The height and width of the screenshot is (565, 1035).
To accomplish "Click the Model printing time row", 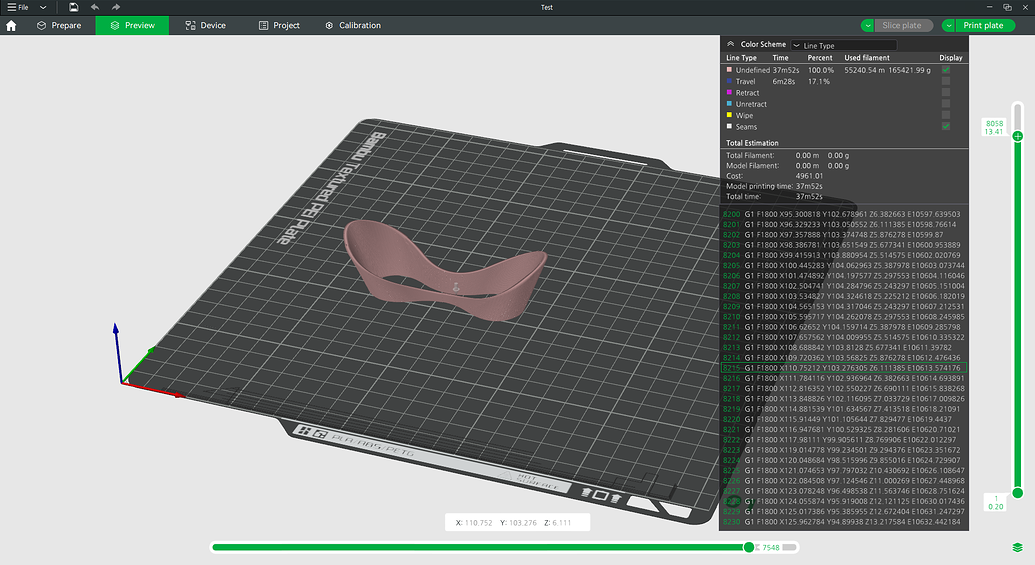I will (x=774, y=186).
